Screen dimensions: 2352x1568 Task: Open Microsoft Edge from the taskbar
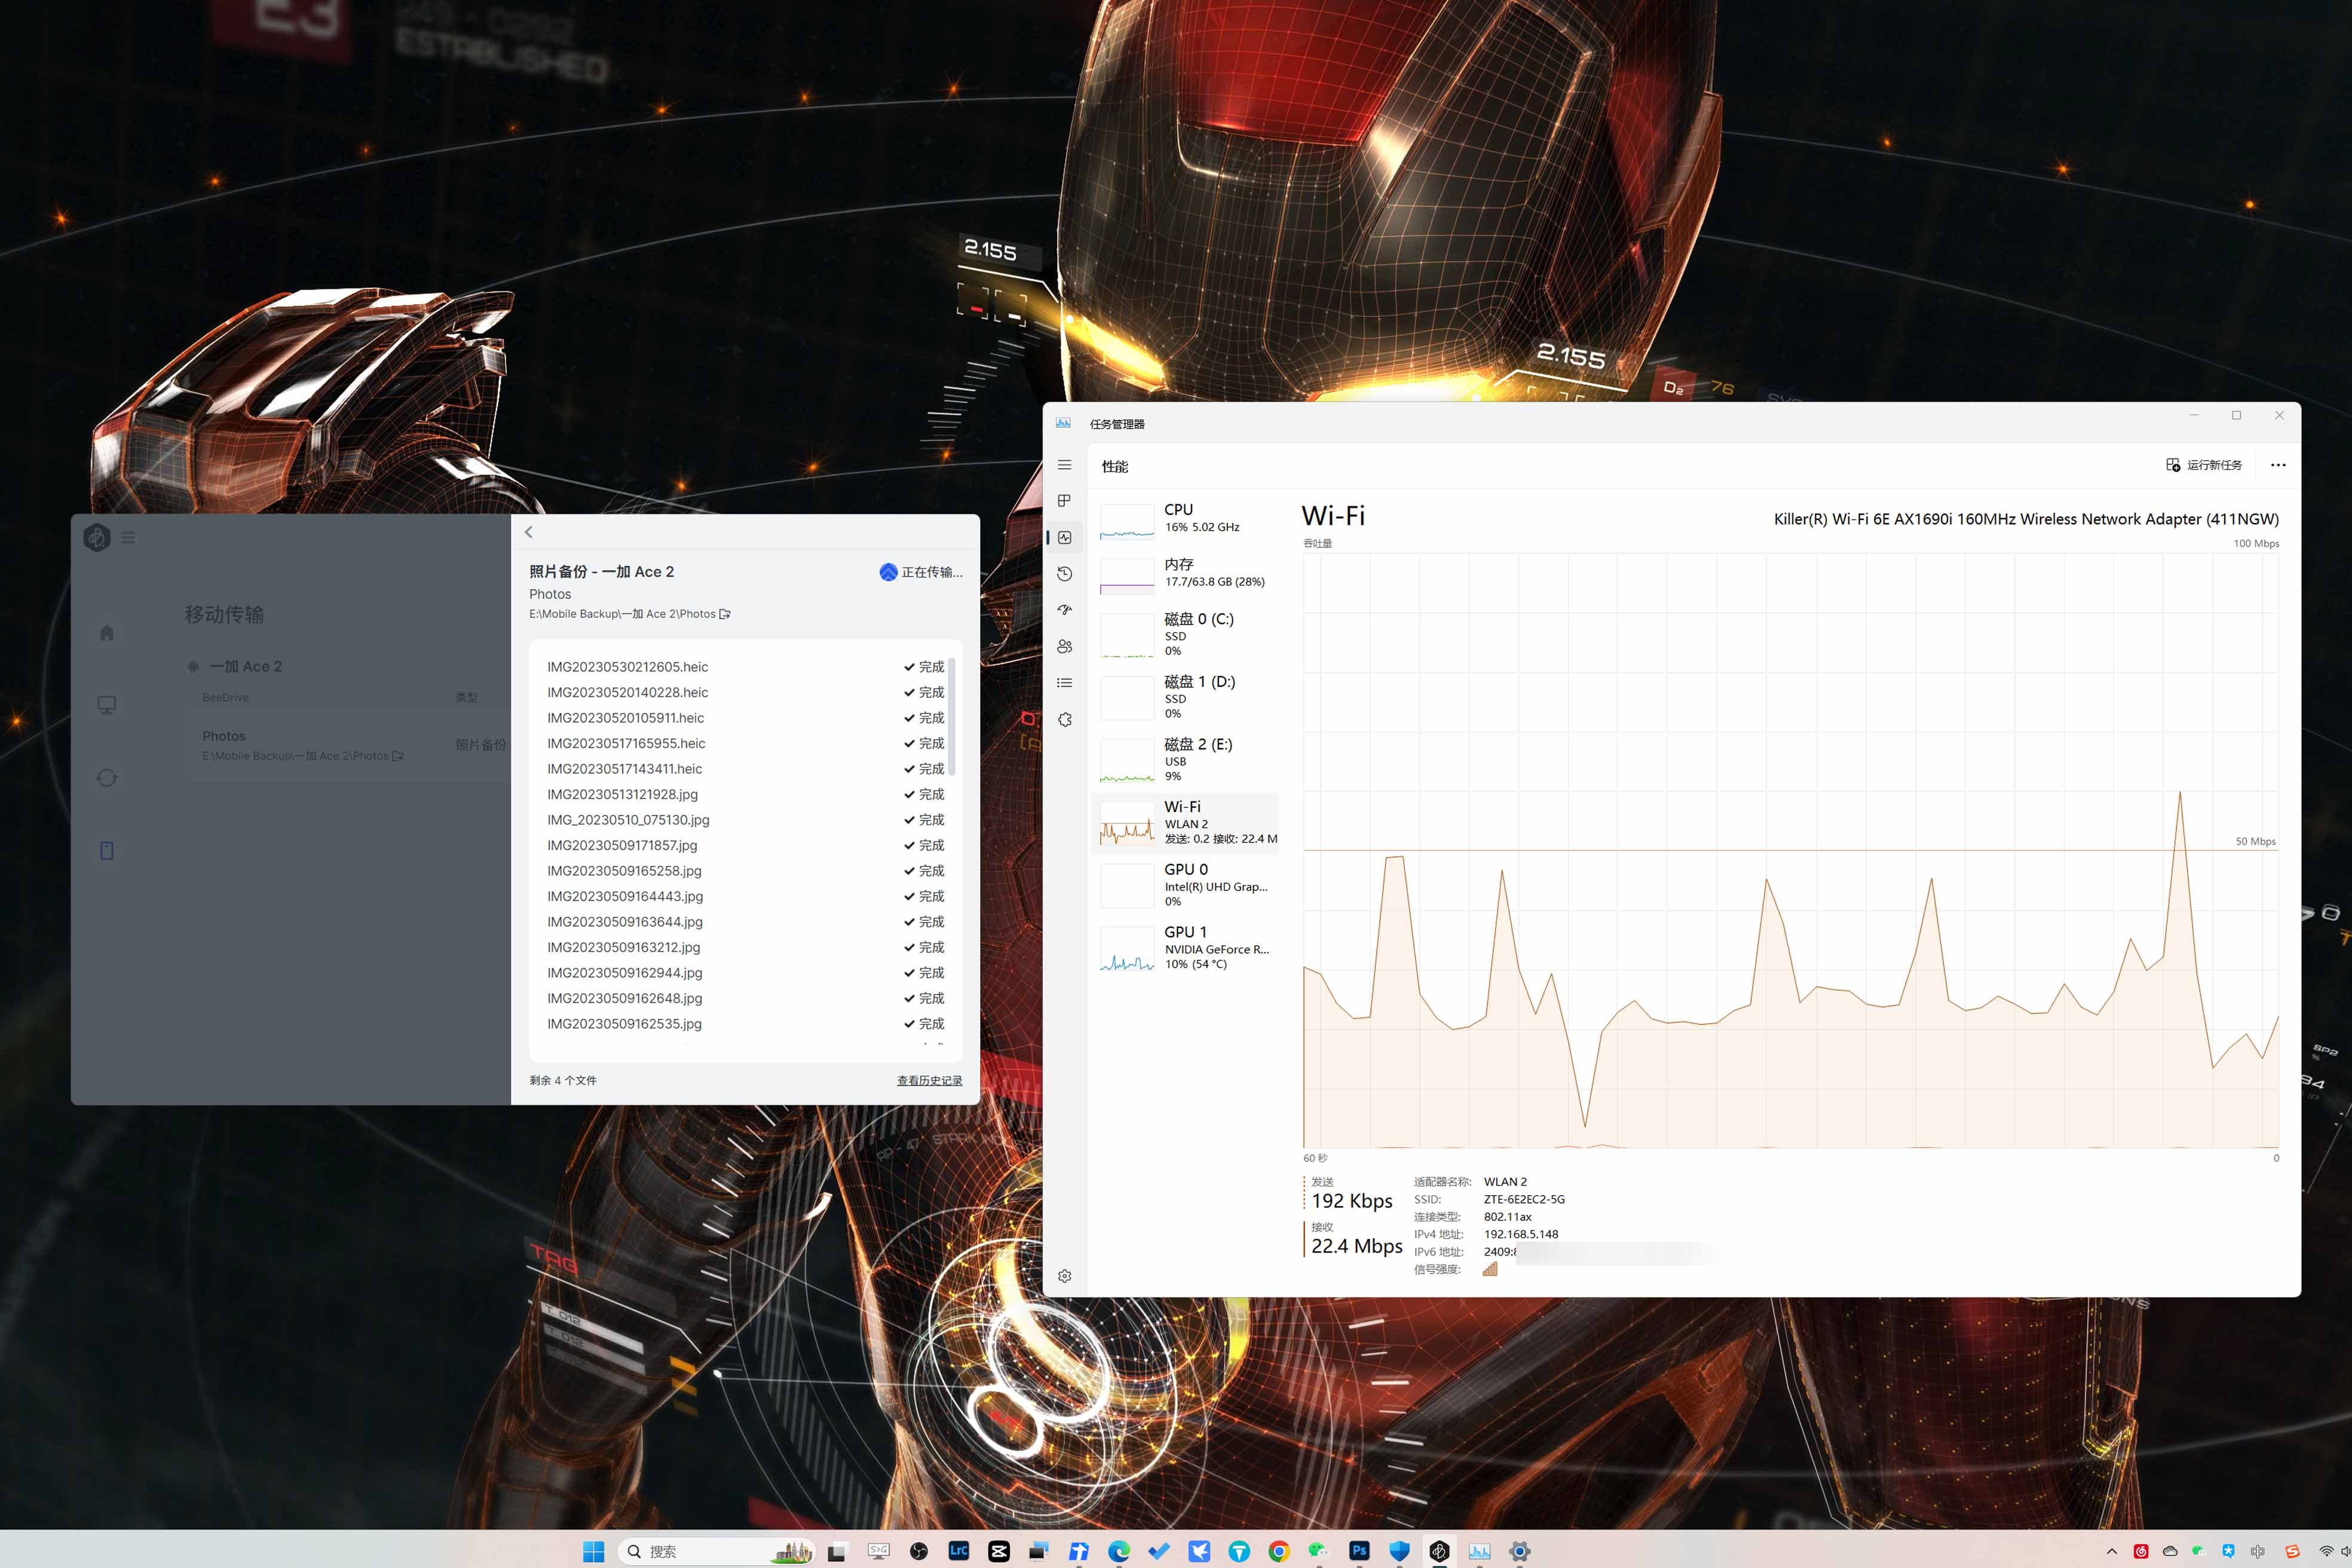(1119, 1551)
